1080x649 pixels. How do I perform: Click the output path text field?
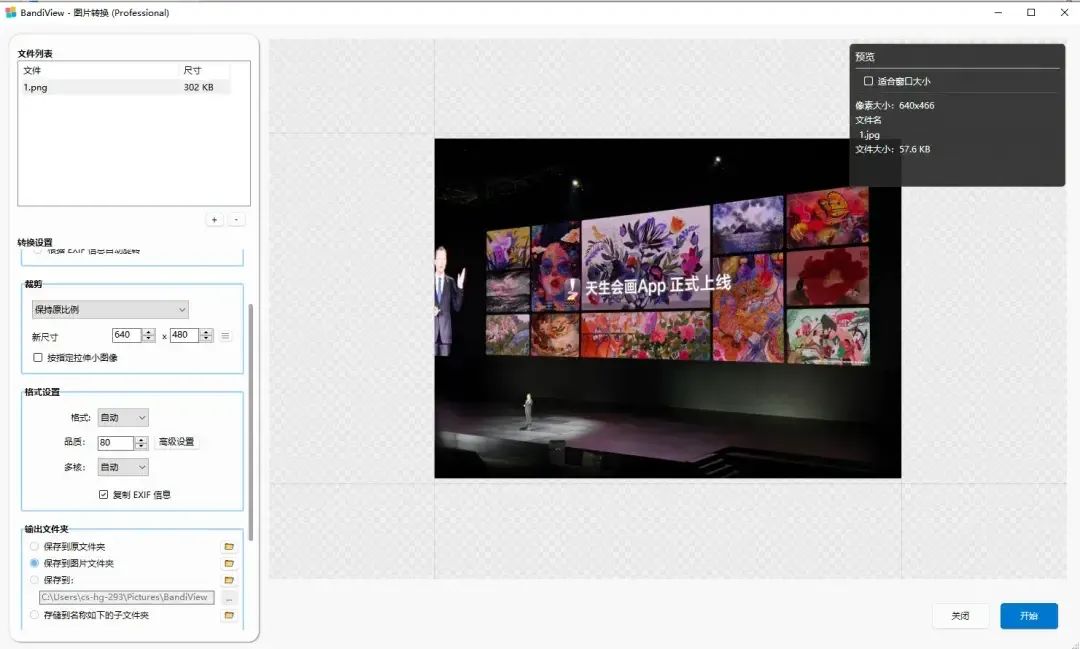tap(127, 597)
